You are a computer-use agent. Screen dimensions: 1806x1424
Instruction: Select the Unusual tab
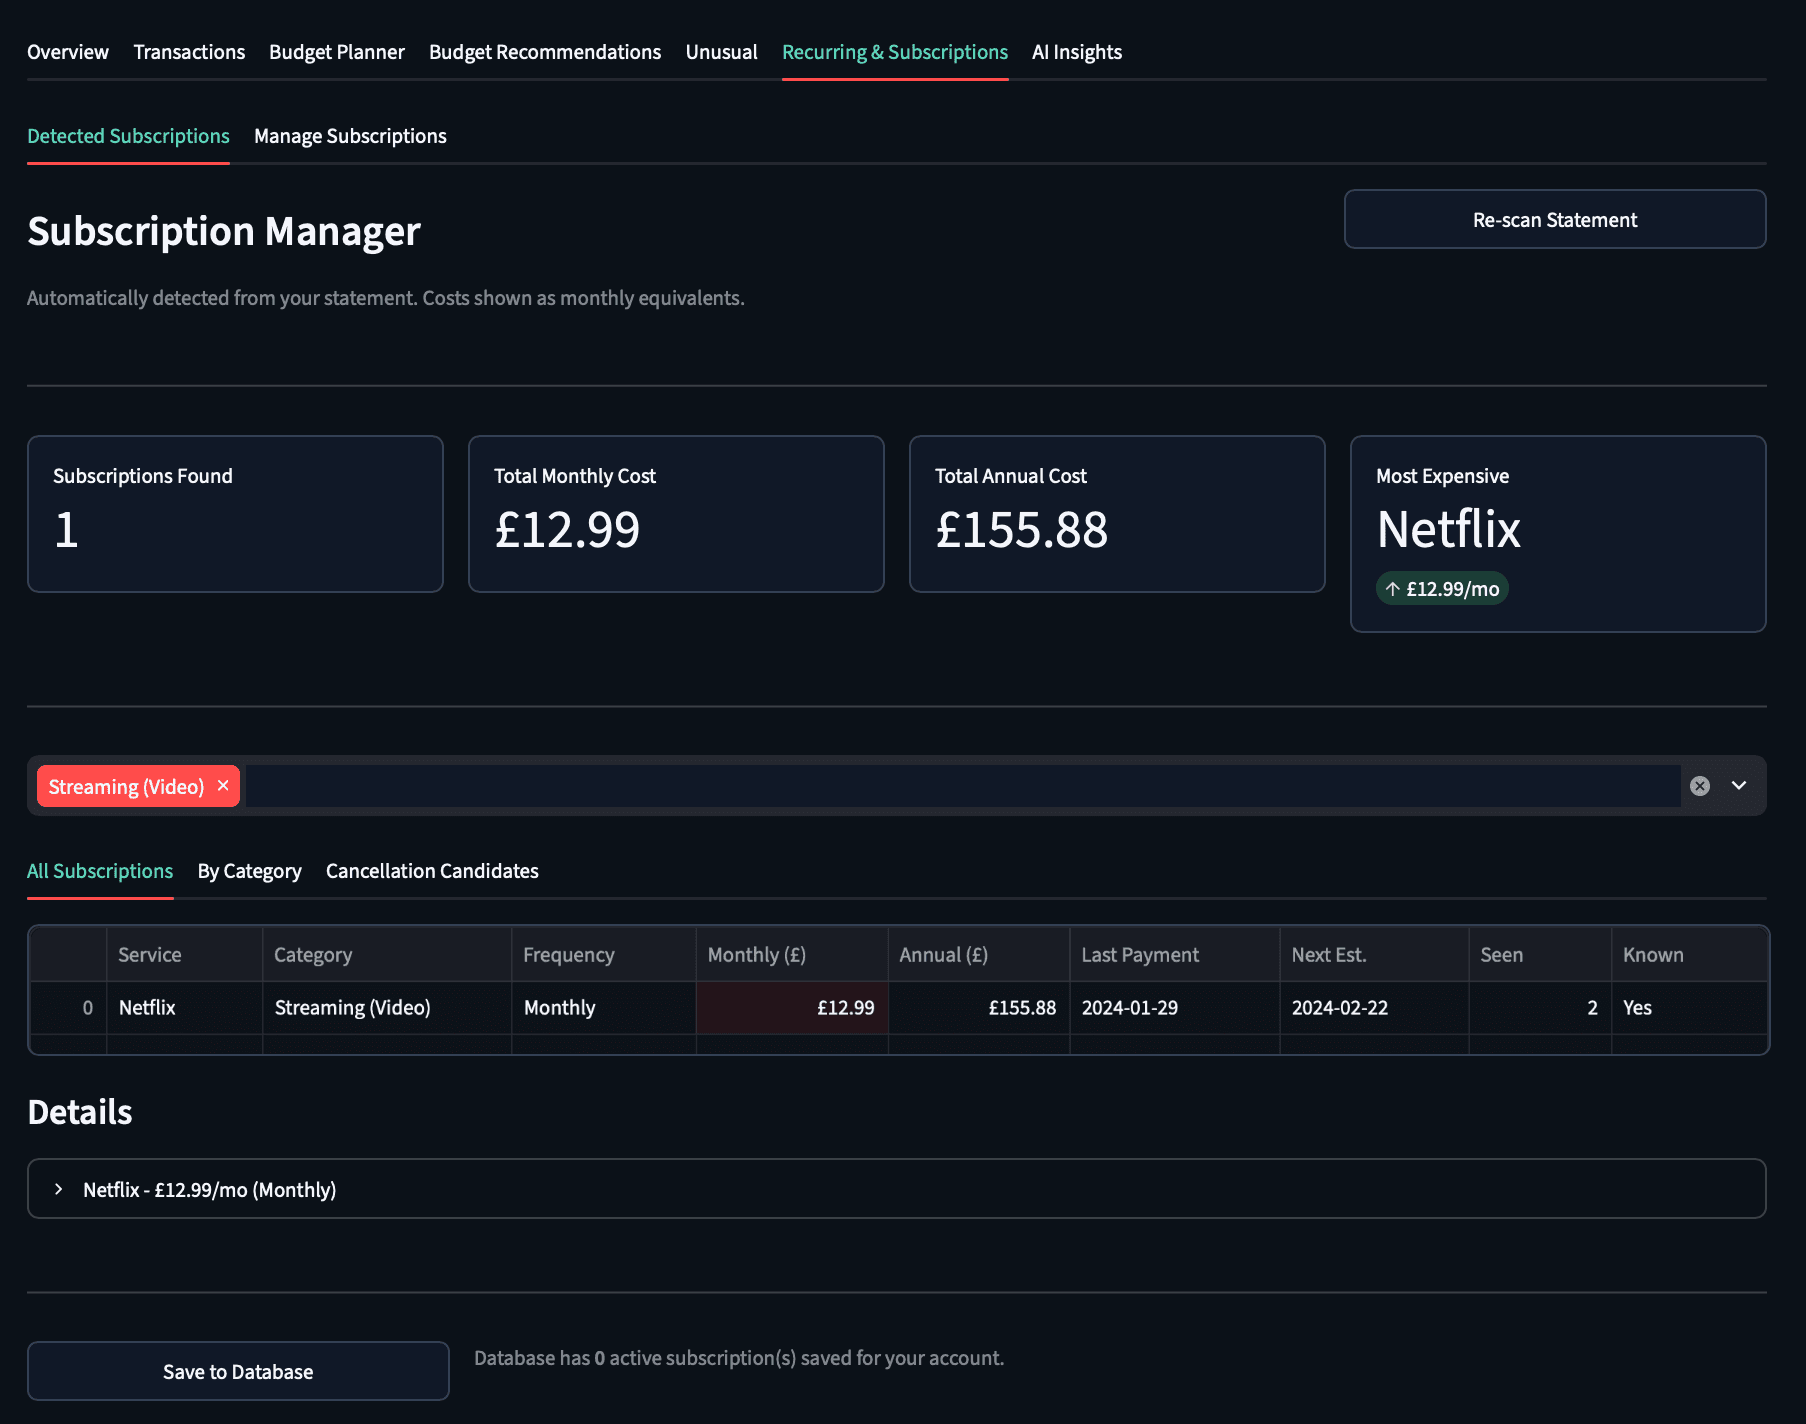point(721,52)
